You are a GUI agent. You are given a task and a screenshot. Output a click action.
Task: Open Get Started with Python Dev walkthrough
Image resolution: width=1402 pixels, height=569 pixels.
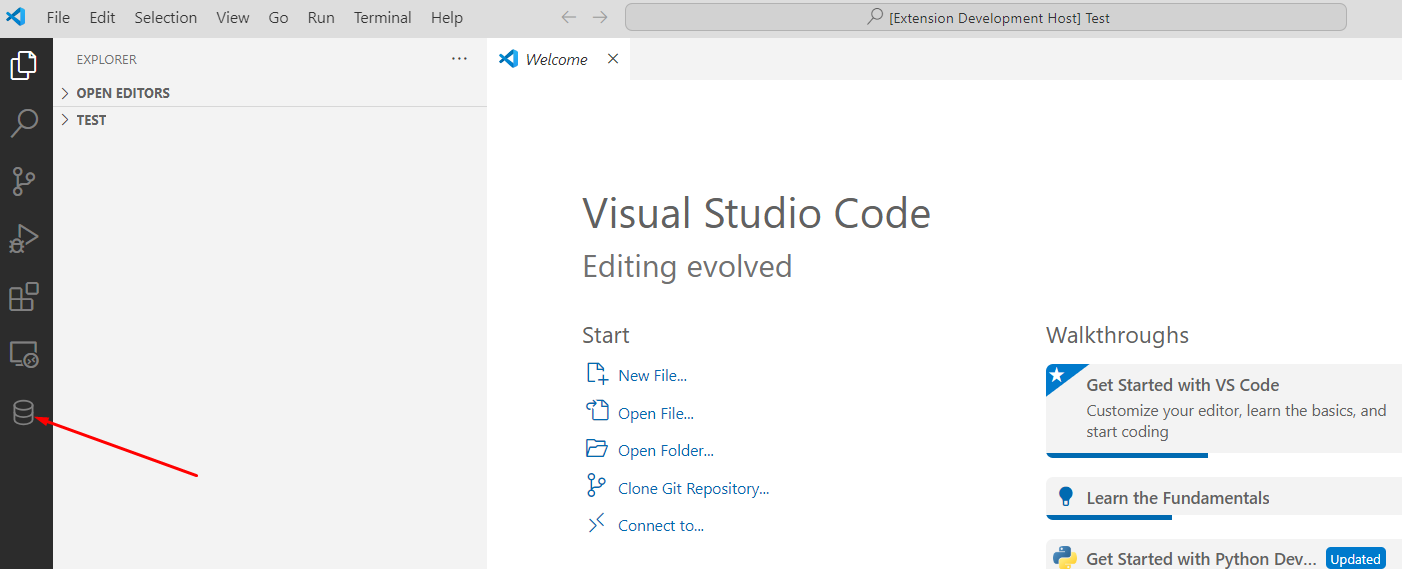[1224, 555]
